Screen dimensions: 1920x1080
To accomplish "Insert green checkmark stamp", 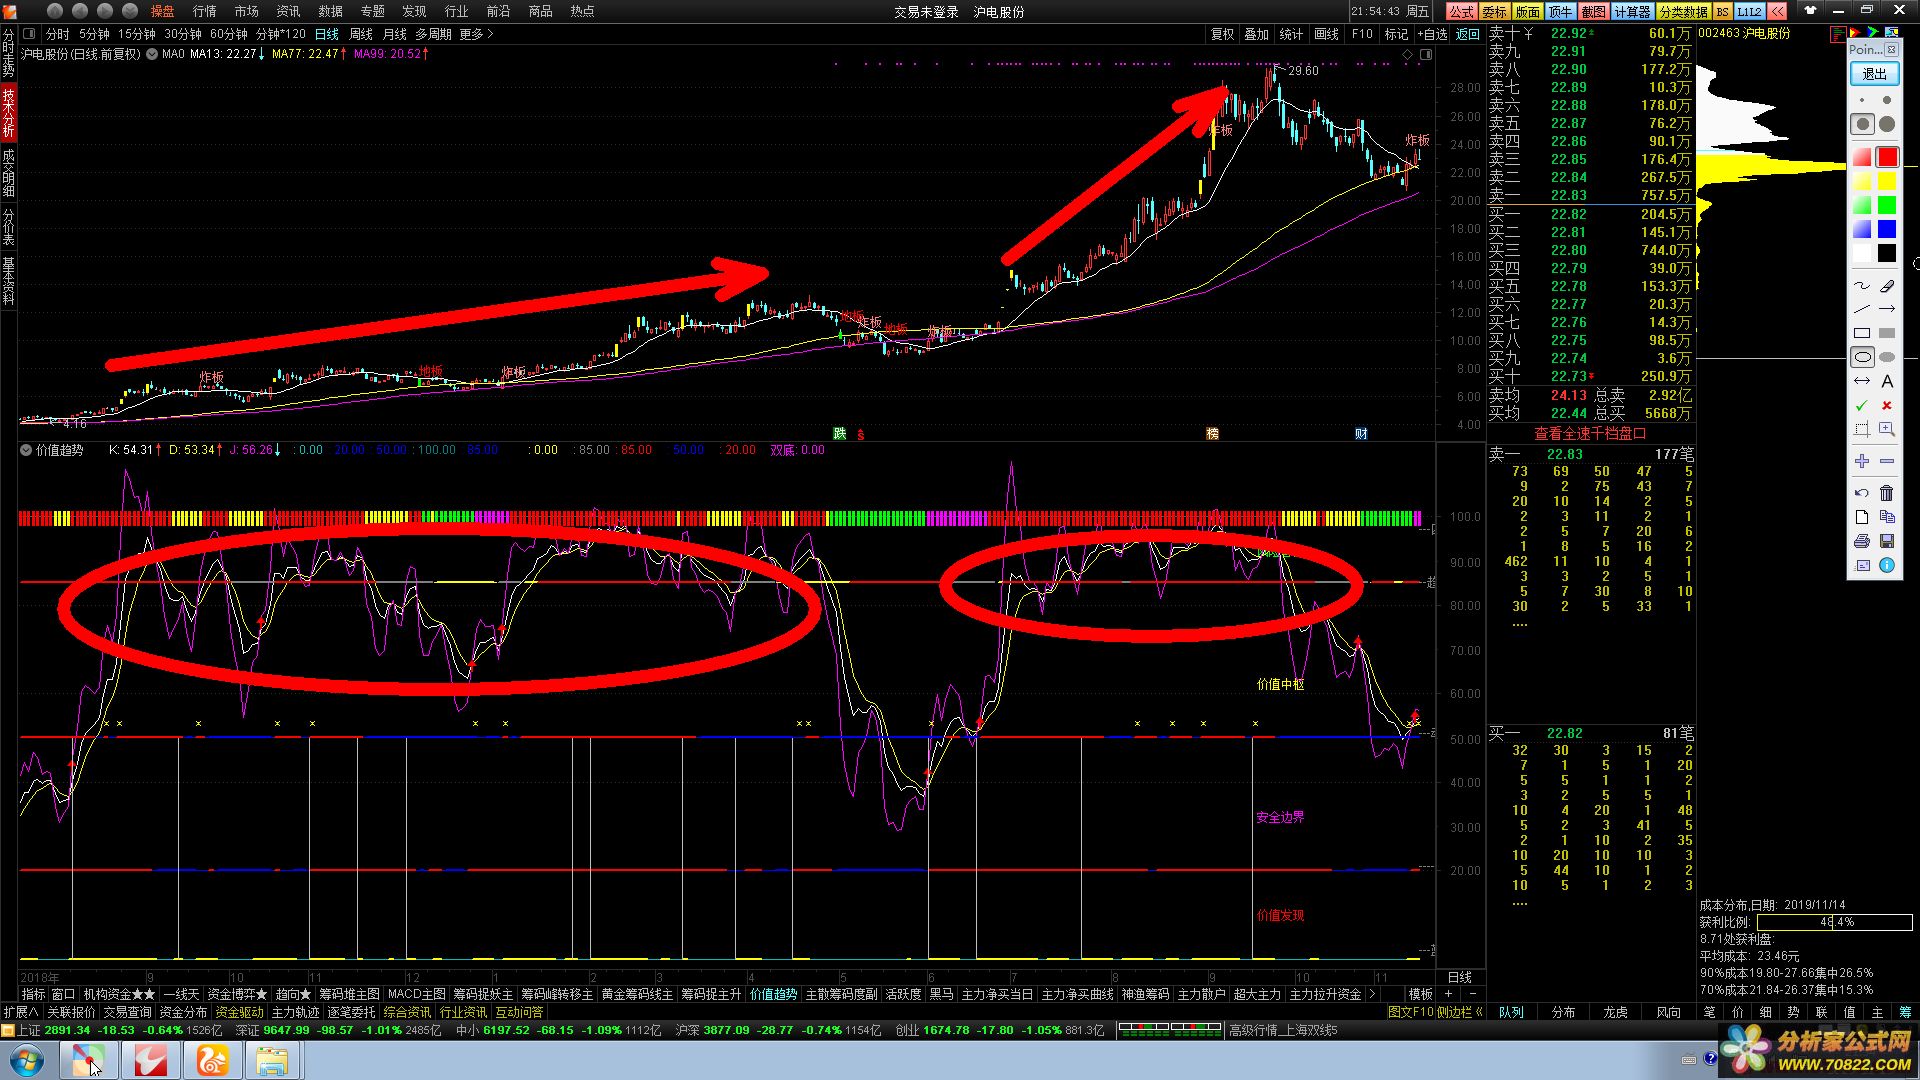I will 1862,405.
